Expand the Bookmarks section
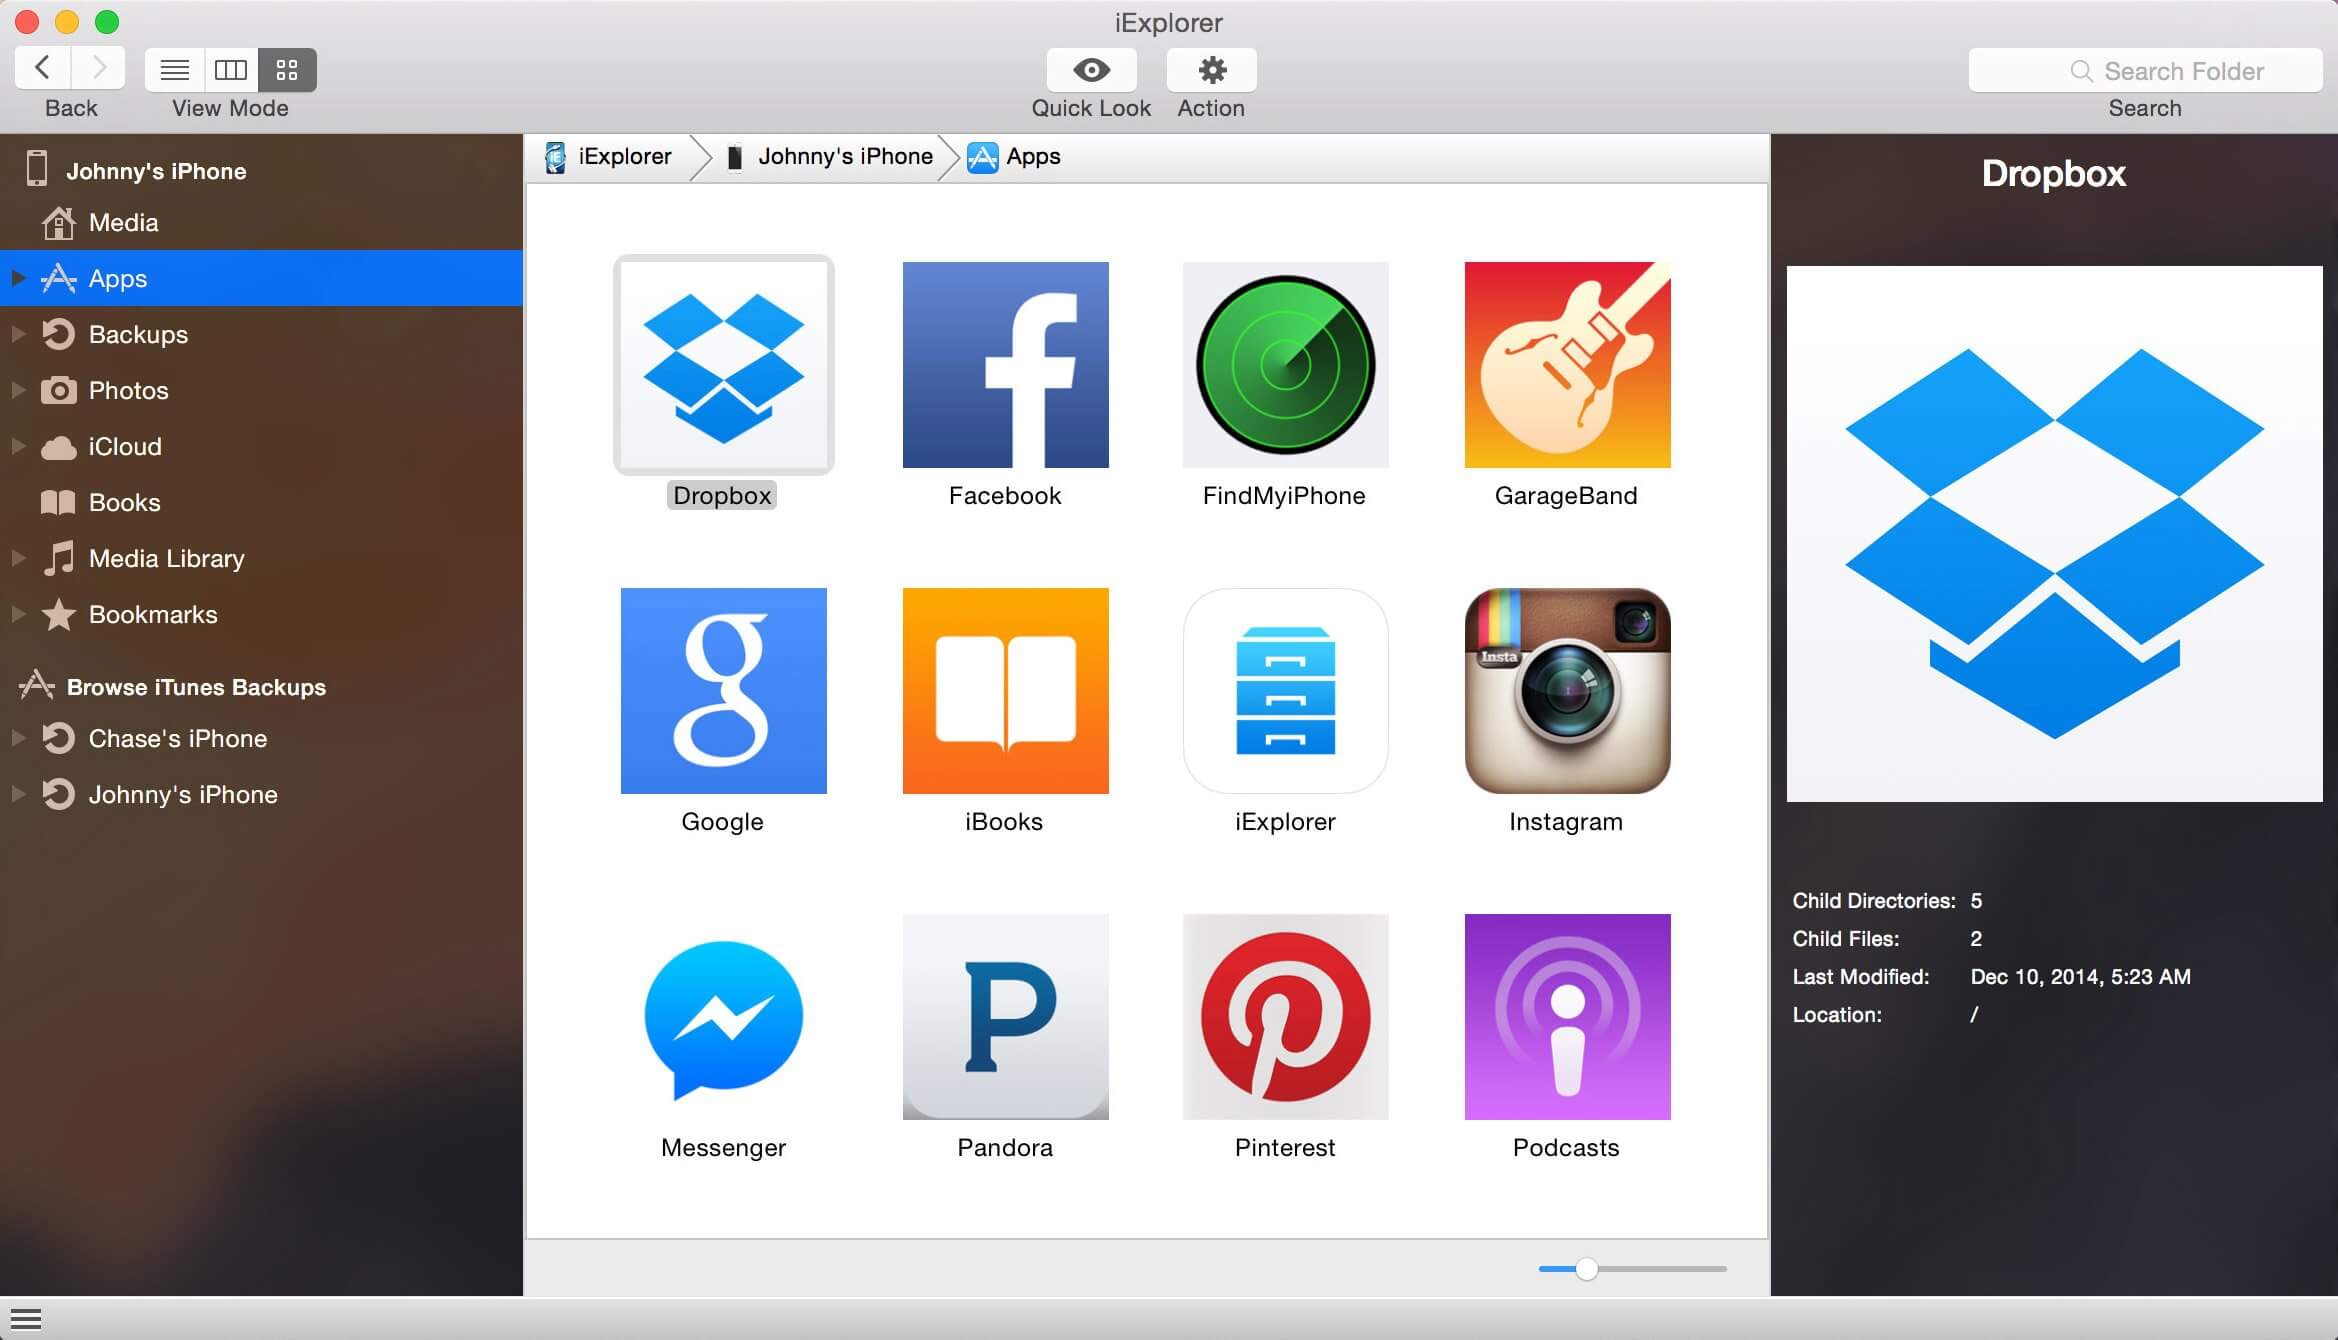Image resolution: width=2338 pixels, height=1340 pixels. coord(17,614)
